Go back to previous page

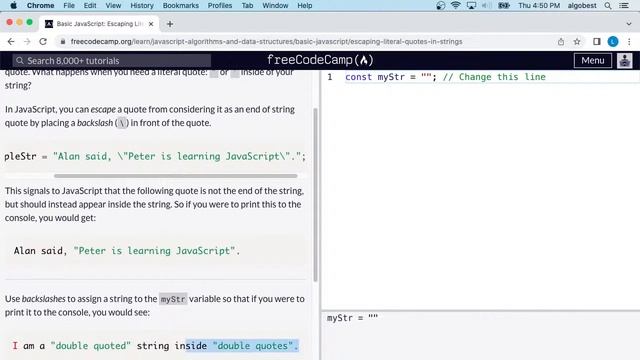click(x=11, y=42)
